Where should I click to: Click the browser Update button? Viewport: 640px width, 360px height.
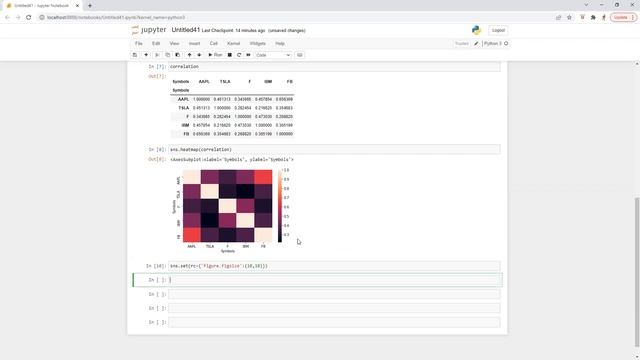point(623,18)
